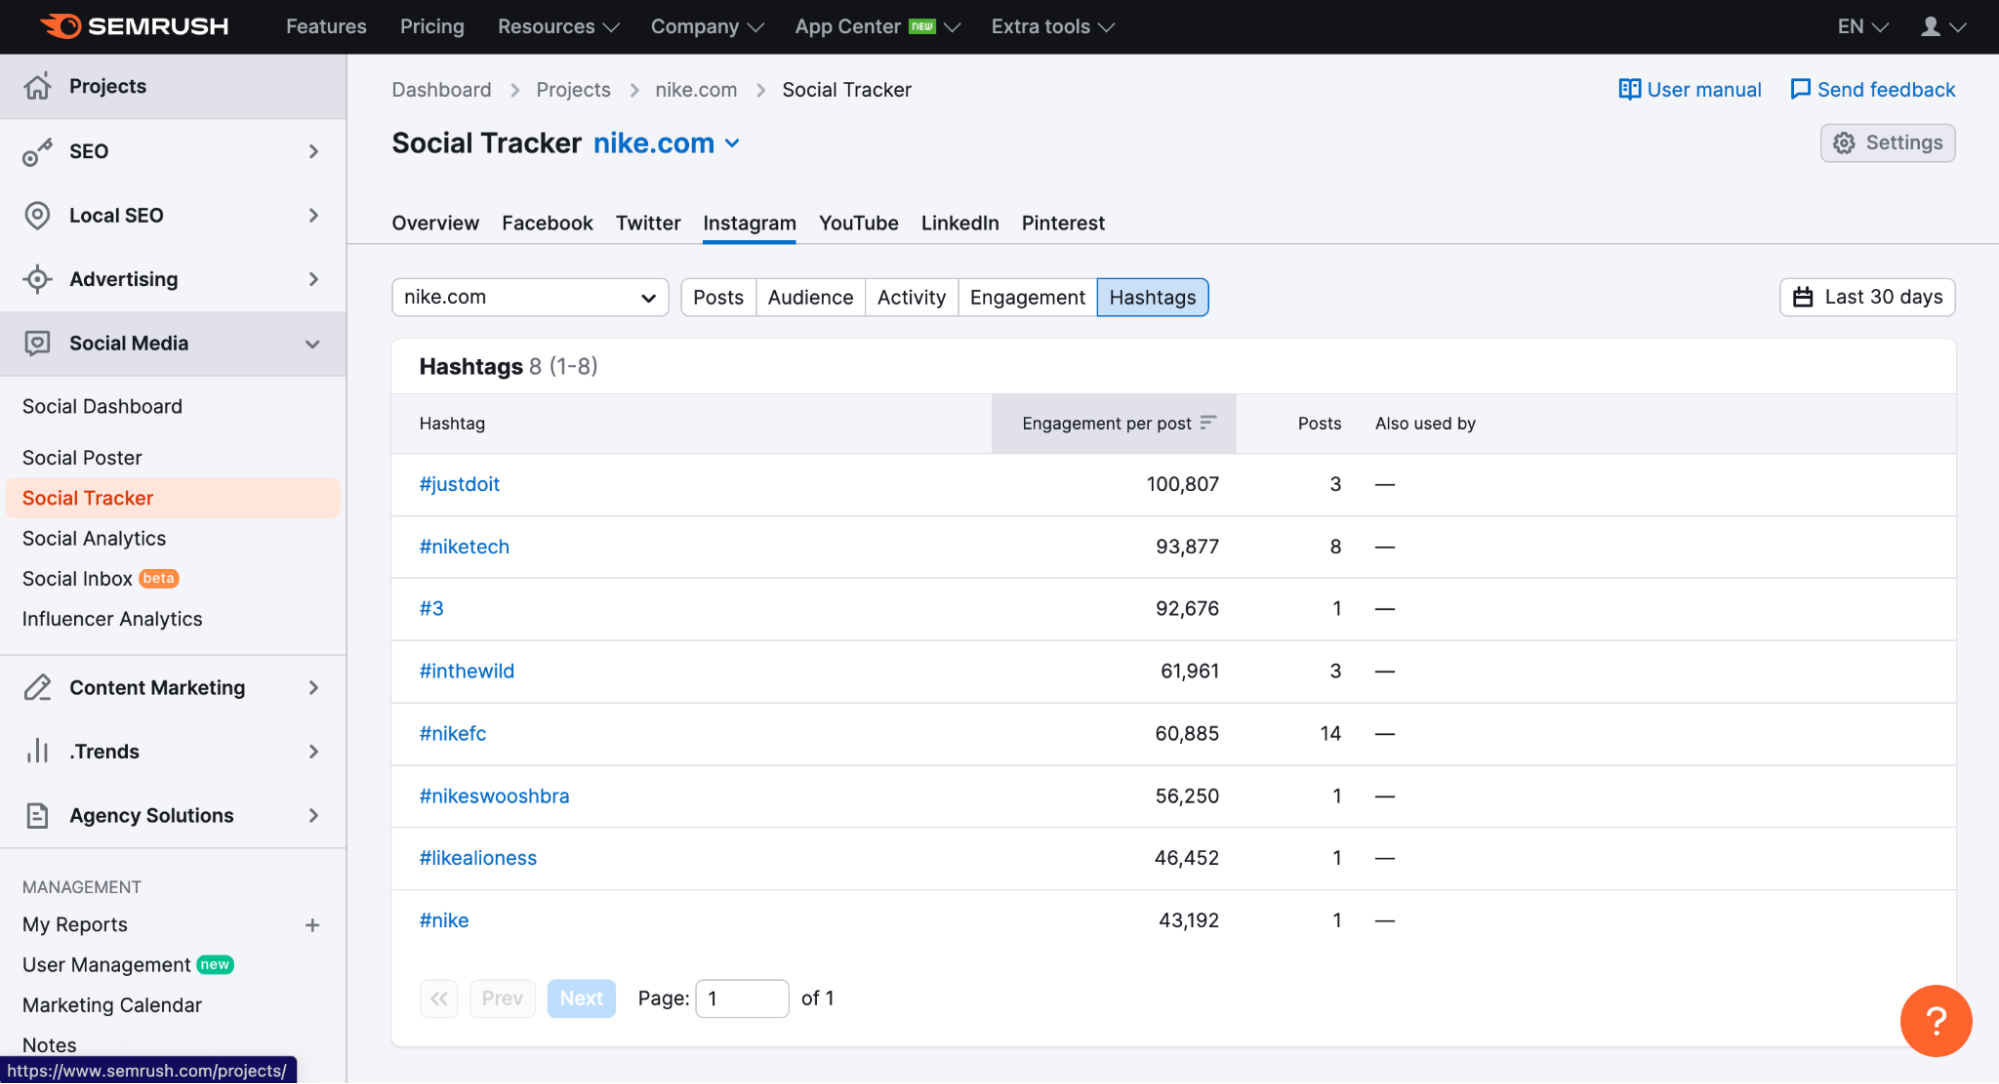
Task: Click the .Trends bar chart icon
Action: click(37, 751)
